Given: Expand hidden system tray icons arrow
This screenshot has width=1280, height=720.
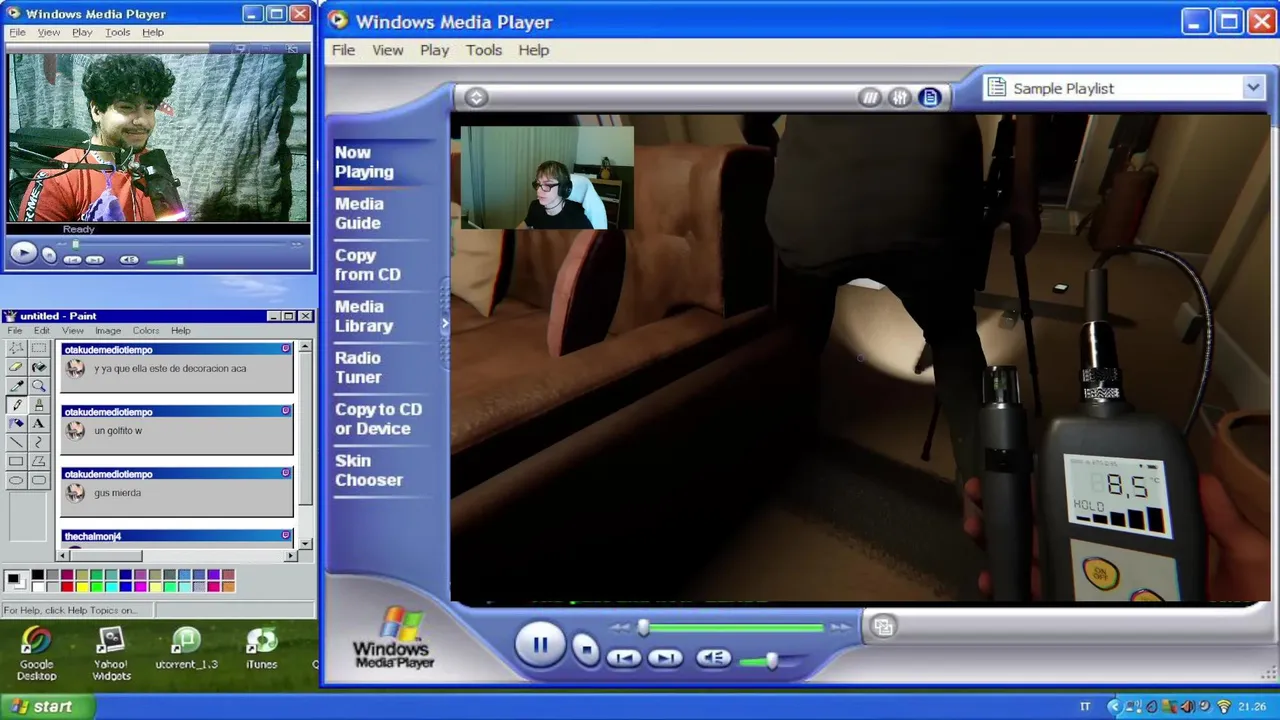Looking at the screenshot, I should tap(1113, 707).
